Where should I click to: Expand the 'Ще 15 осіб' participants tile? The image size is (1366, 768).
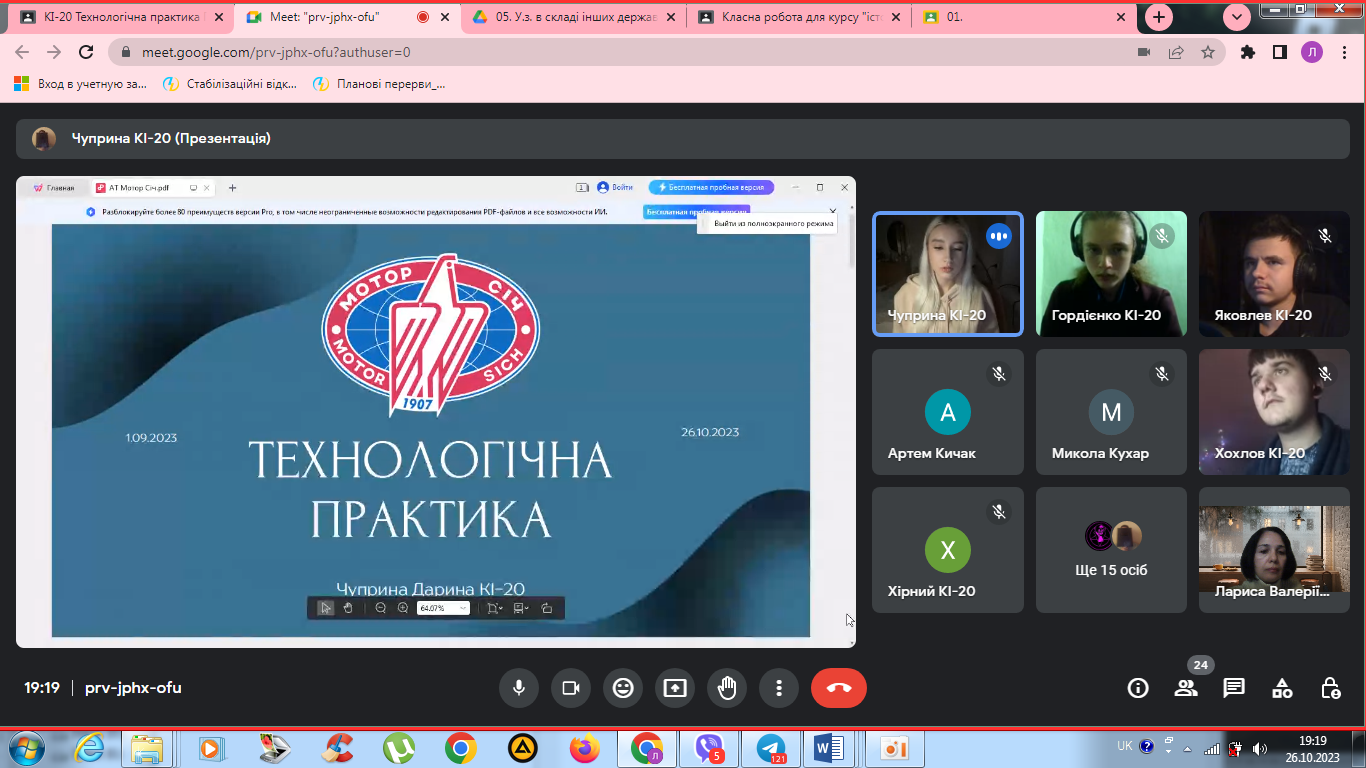click(1111, 550)
